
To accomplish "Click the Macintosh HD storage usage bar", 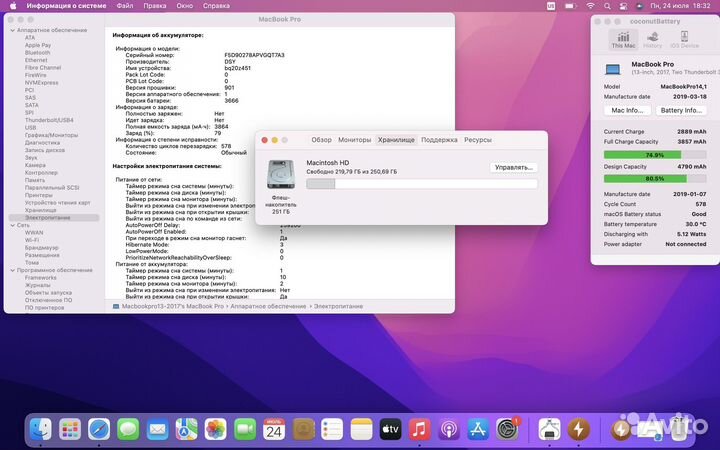I will coord(422,184).
